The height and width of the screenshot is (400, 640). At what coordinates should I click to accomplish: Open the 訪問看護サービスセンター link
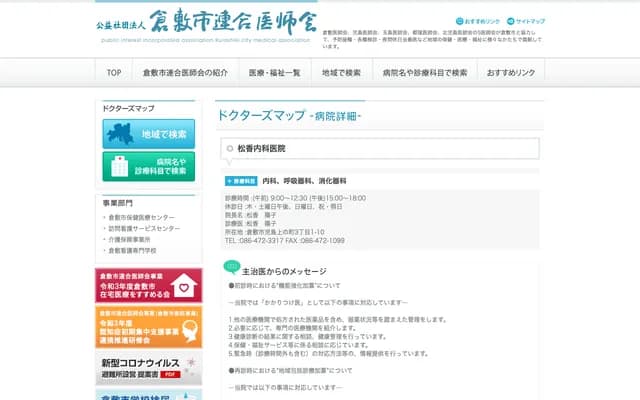[144, 228]
